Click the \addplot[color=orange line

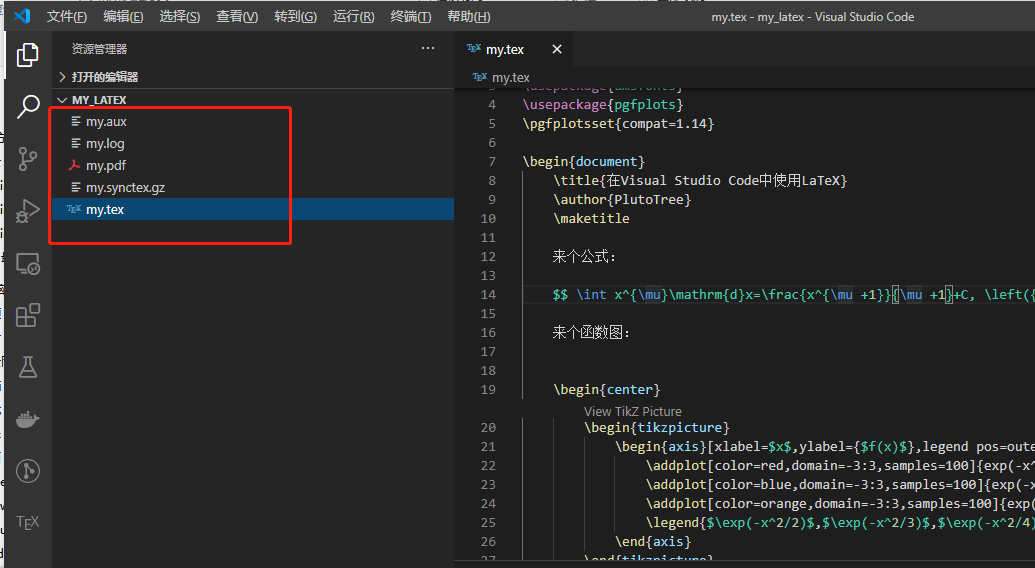[x=840, y=504]
